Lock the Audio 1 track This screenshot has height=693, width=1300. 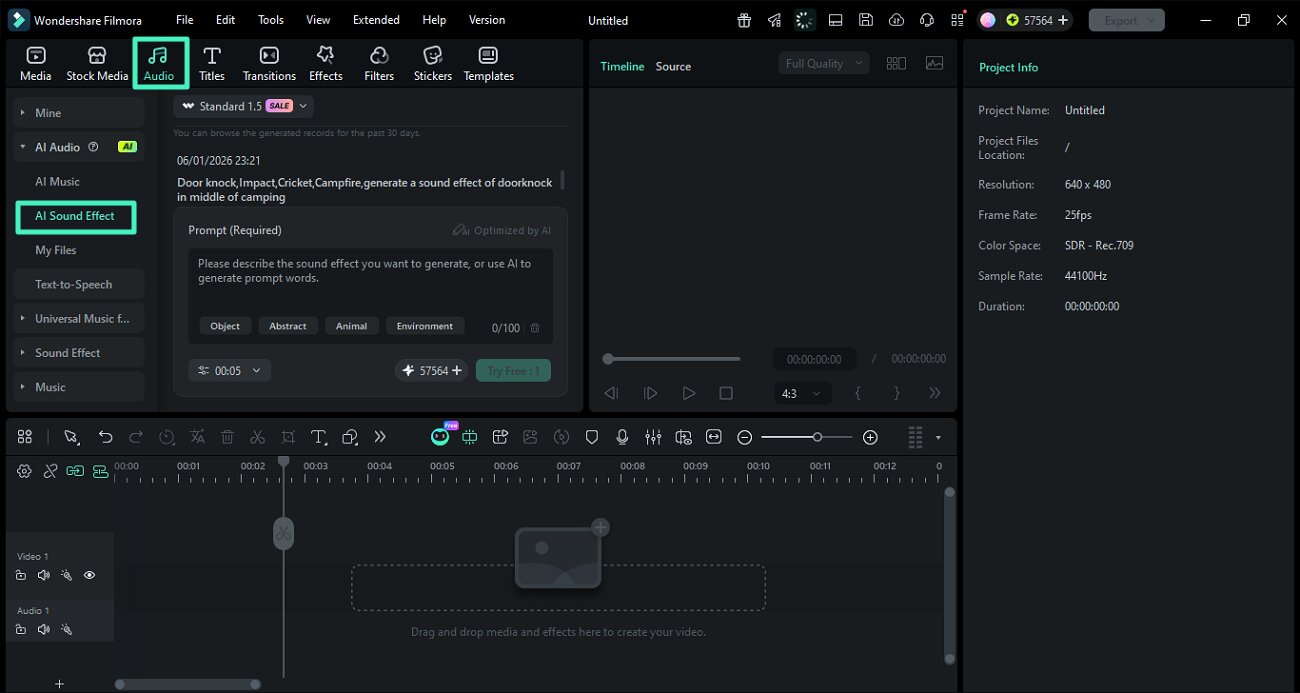click(x=21, y=629)
